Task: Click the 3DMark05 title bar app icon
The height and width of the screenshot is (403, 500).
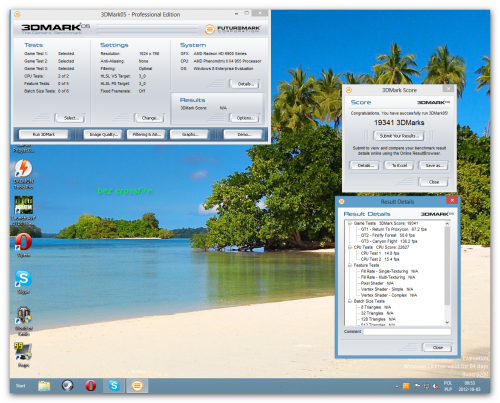Action: coord(17,14)
